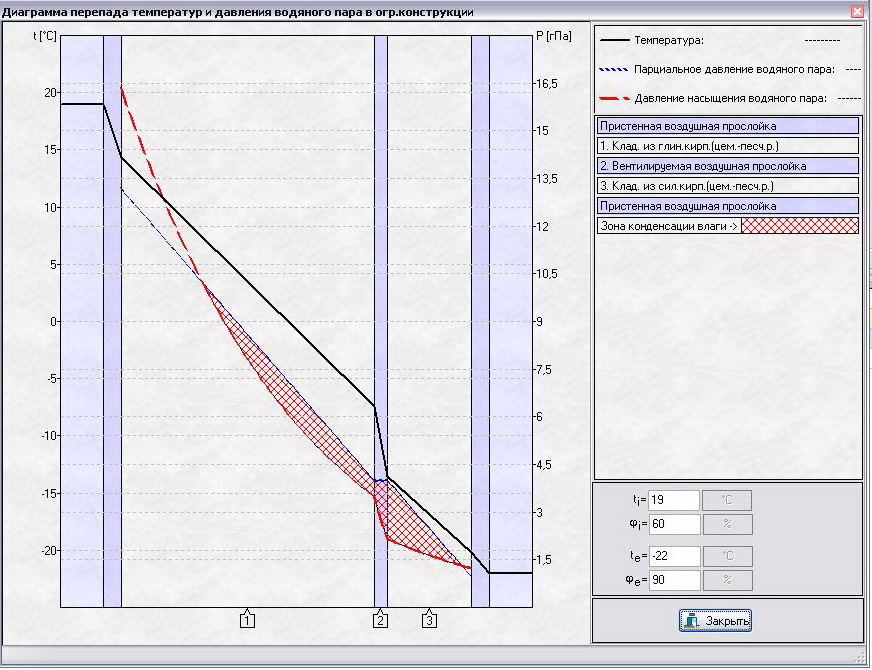Click the % unit button next to φe
Screen dimensions: 872x670
click(x=727, y=580)
